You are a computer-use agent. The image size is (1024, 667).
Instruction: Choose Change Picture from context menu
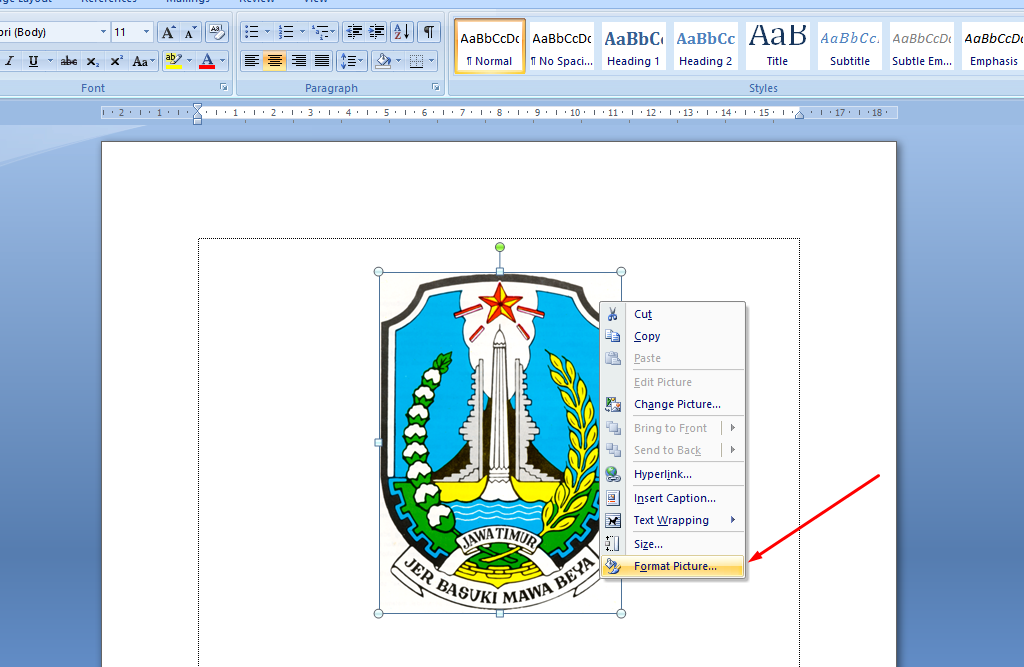(673, 404)
